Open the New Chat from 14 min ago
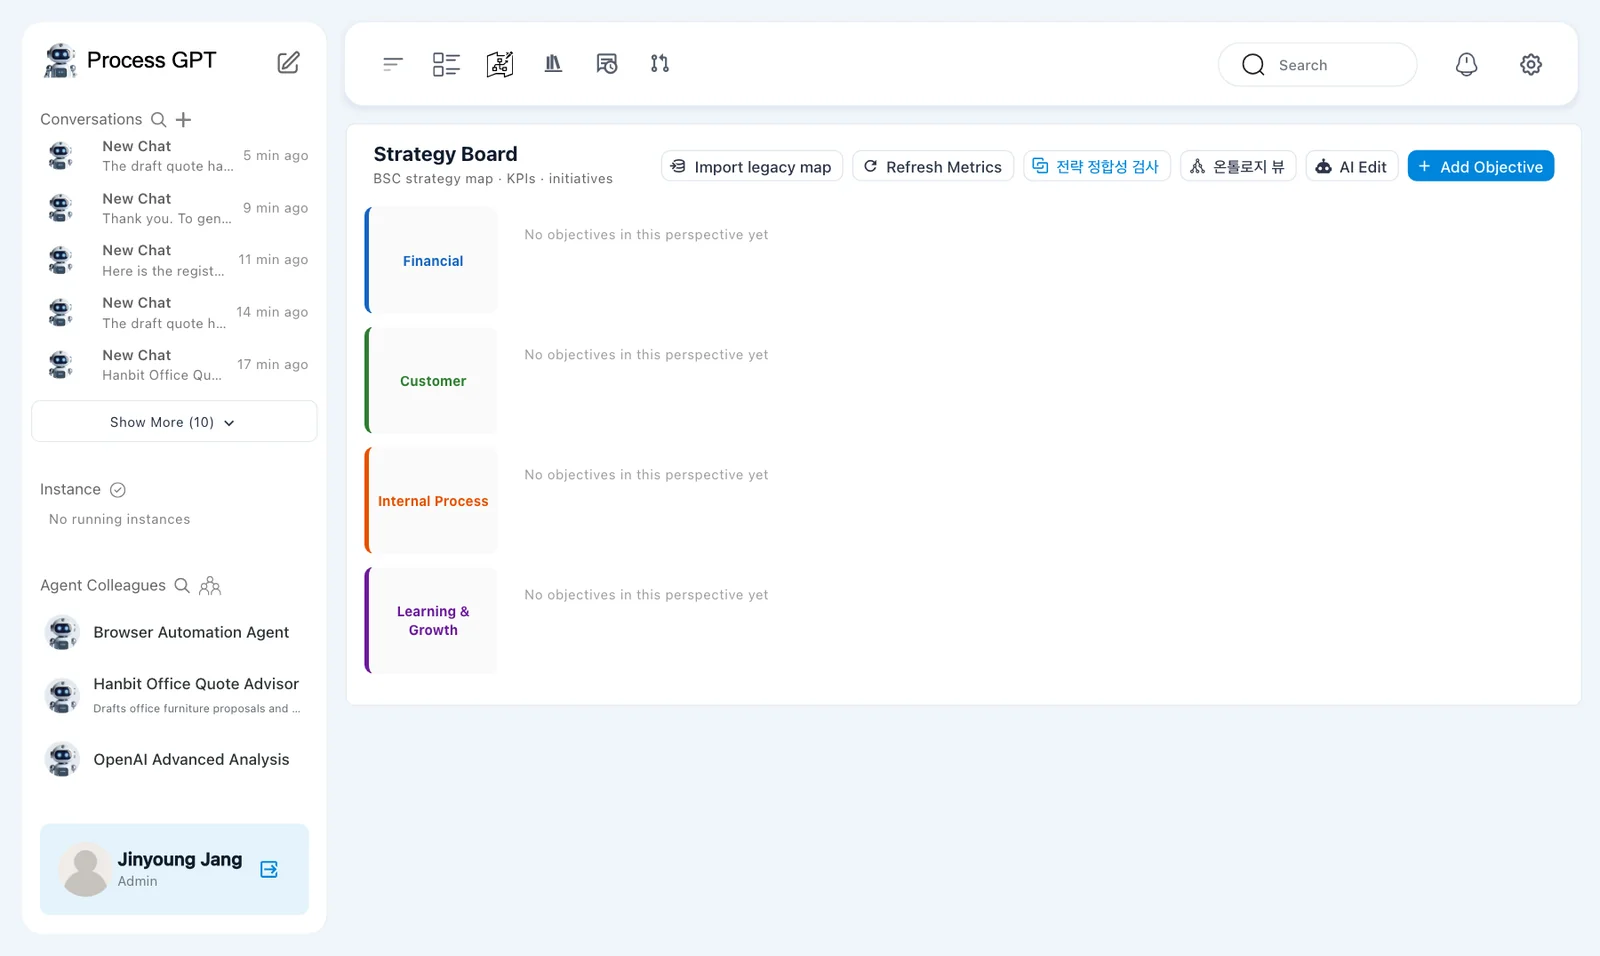 click(174, 312)
